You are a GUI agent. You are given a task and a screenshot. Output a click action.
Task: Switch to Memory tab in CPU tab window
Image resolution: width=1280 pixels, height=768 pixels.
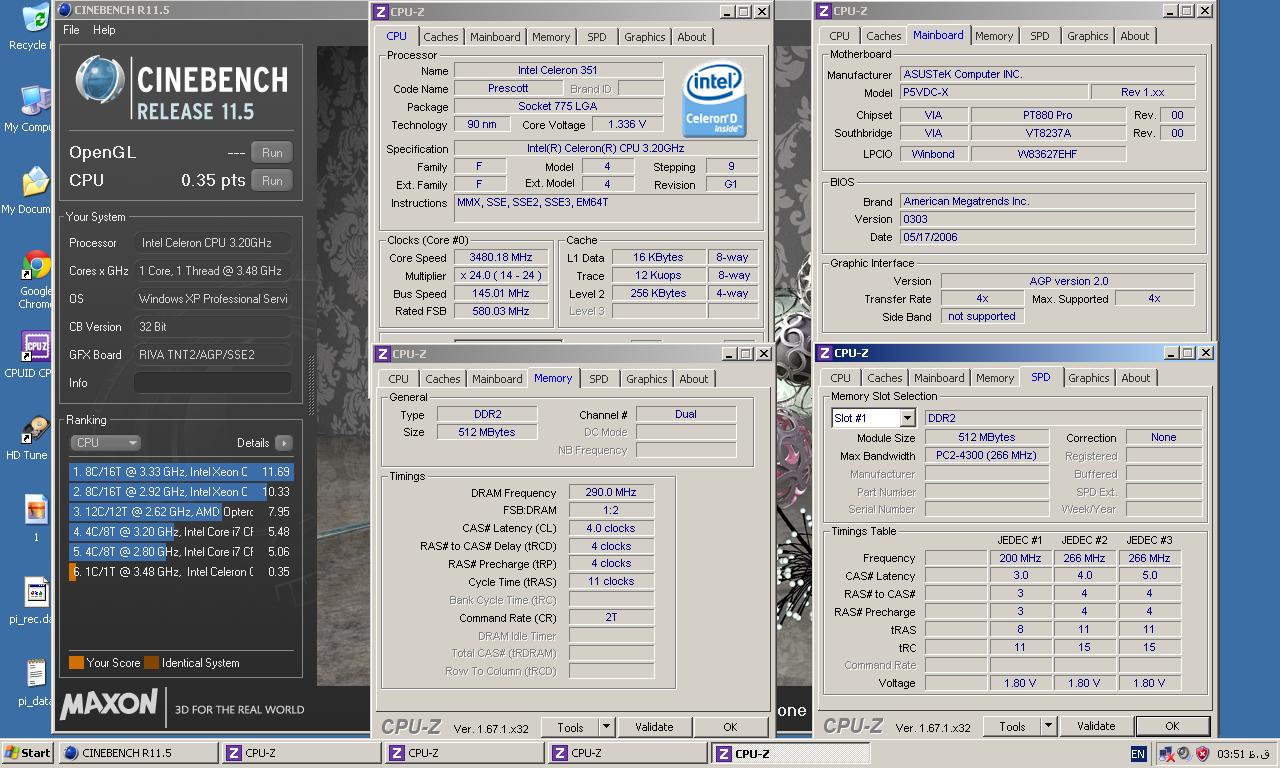click(551, 37)
